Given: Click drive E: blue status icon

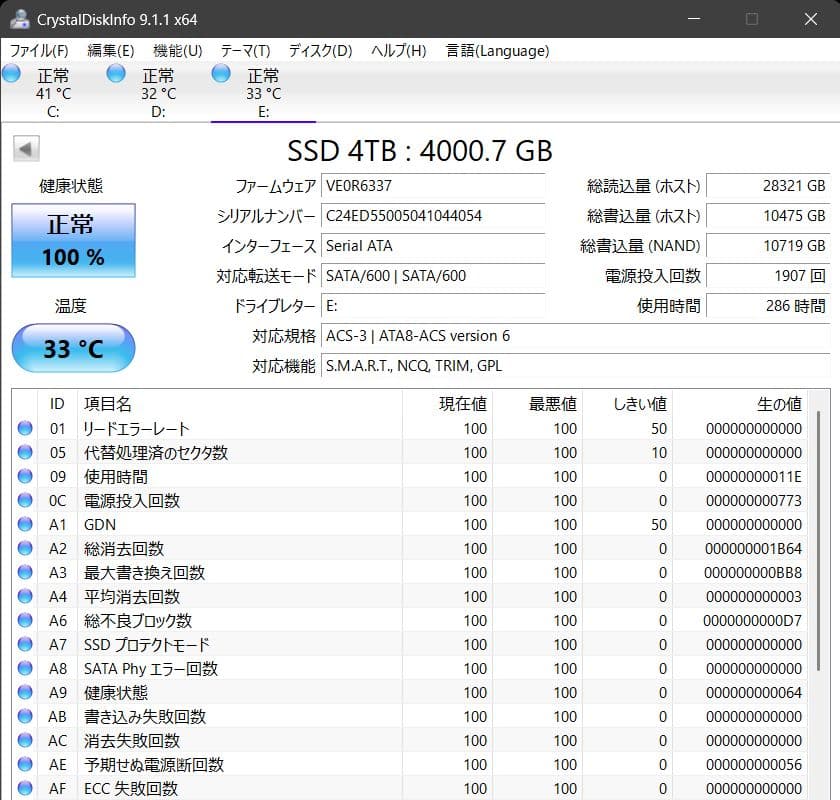Looking at the screenshot, I should (x=220, y=72).
